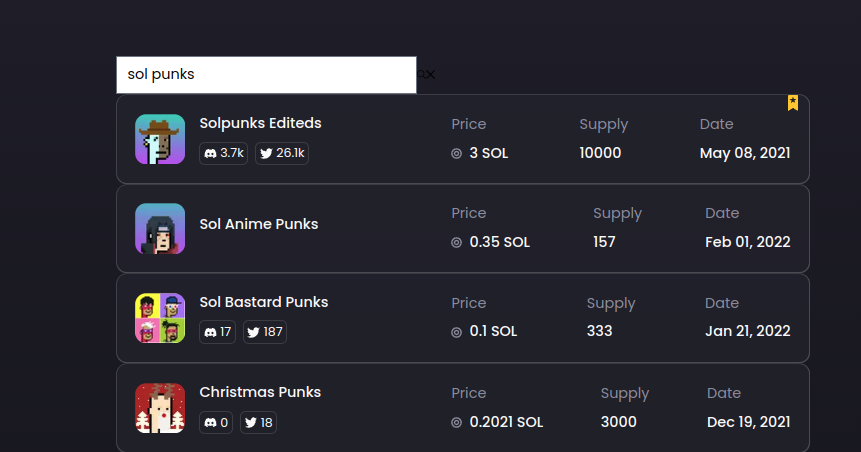Open the Sol Bastard Punks title
Viewport: 861px width, 452px height.
point(264,302)
